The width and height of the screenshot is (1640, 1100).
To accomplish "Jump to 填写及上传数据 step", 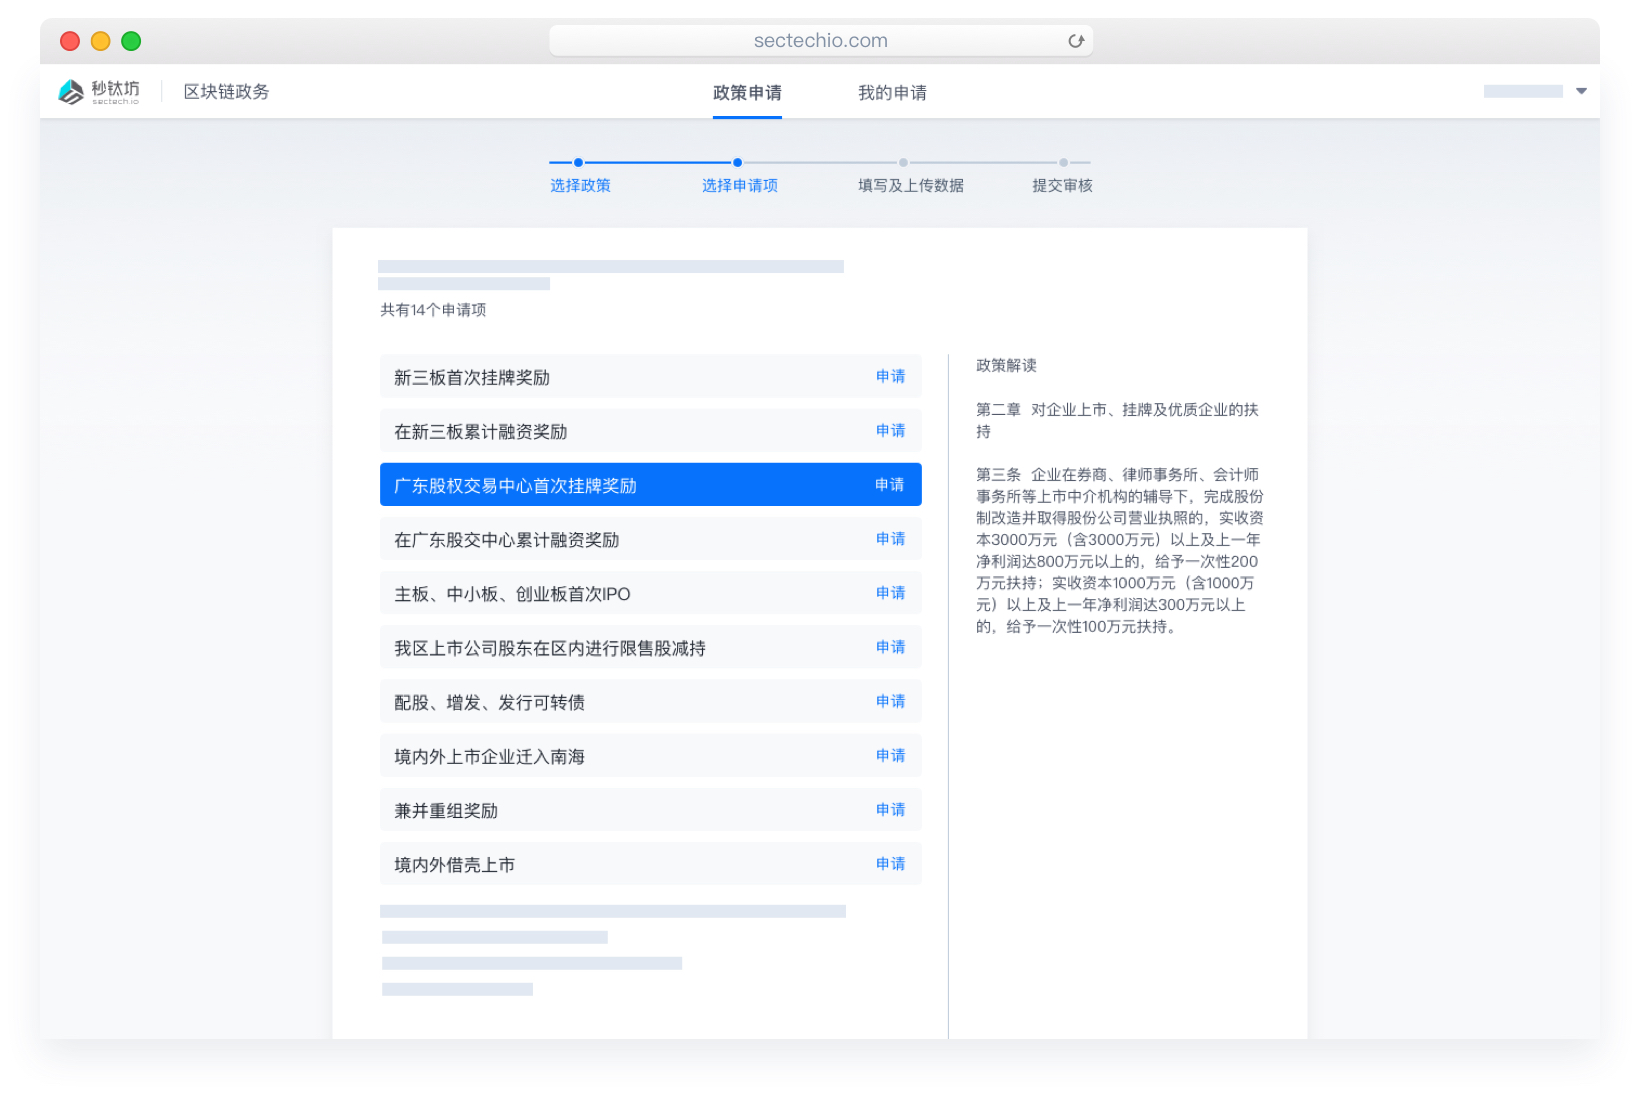I will pyautogui.click(x=903, y=163).
